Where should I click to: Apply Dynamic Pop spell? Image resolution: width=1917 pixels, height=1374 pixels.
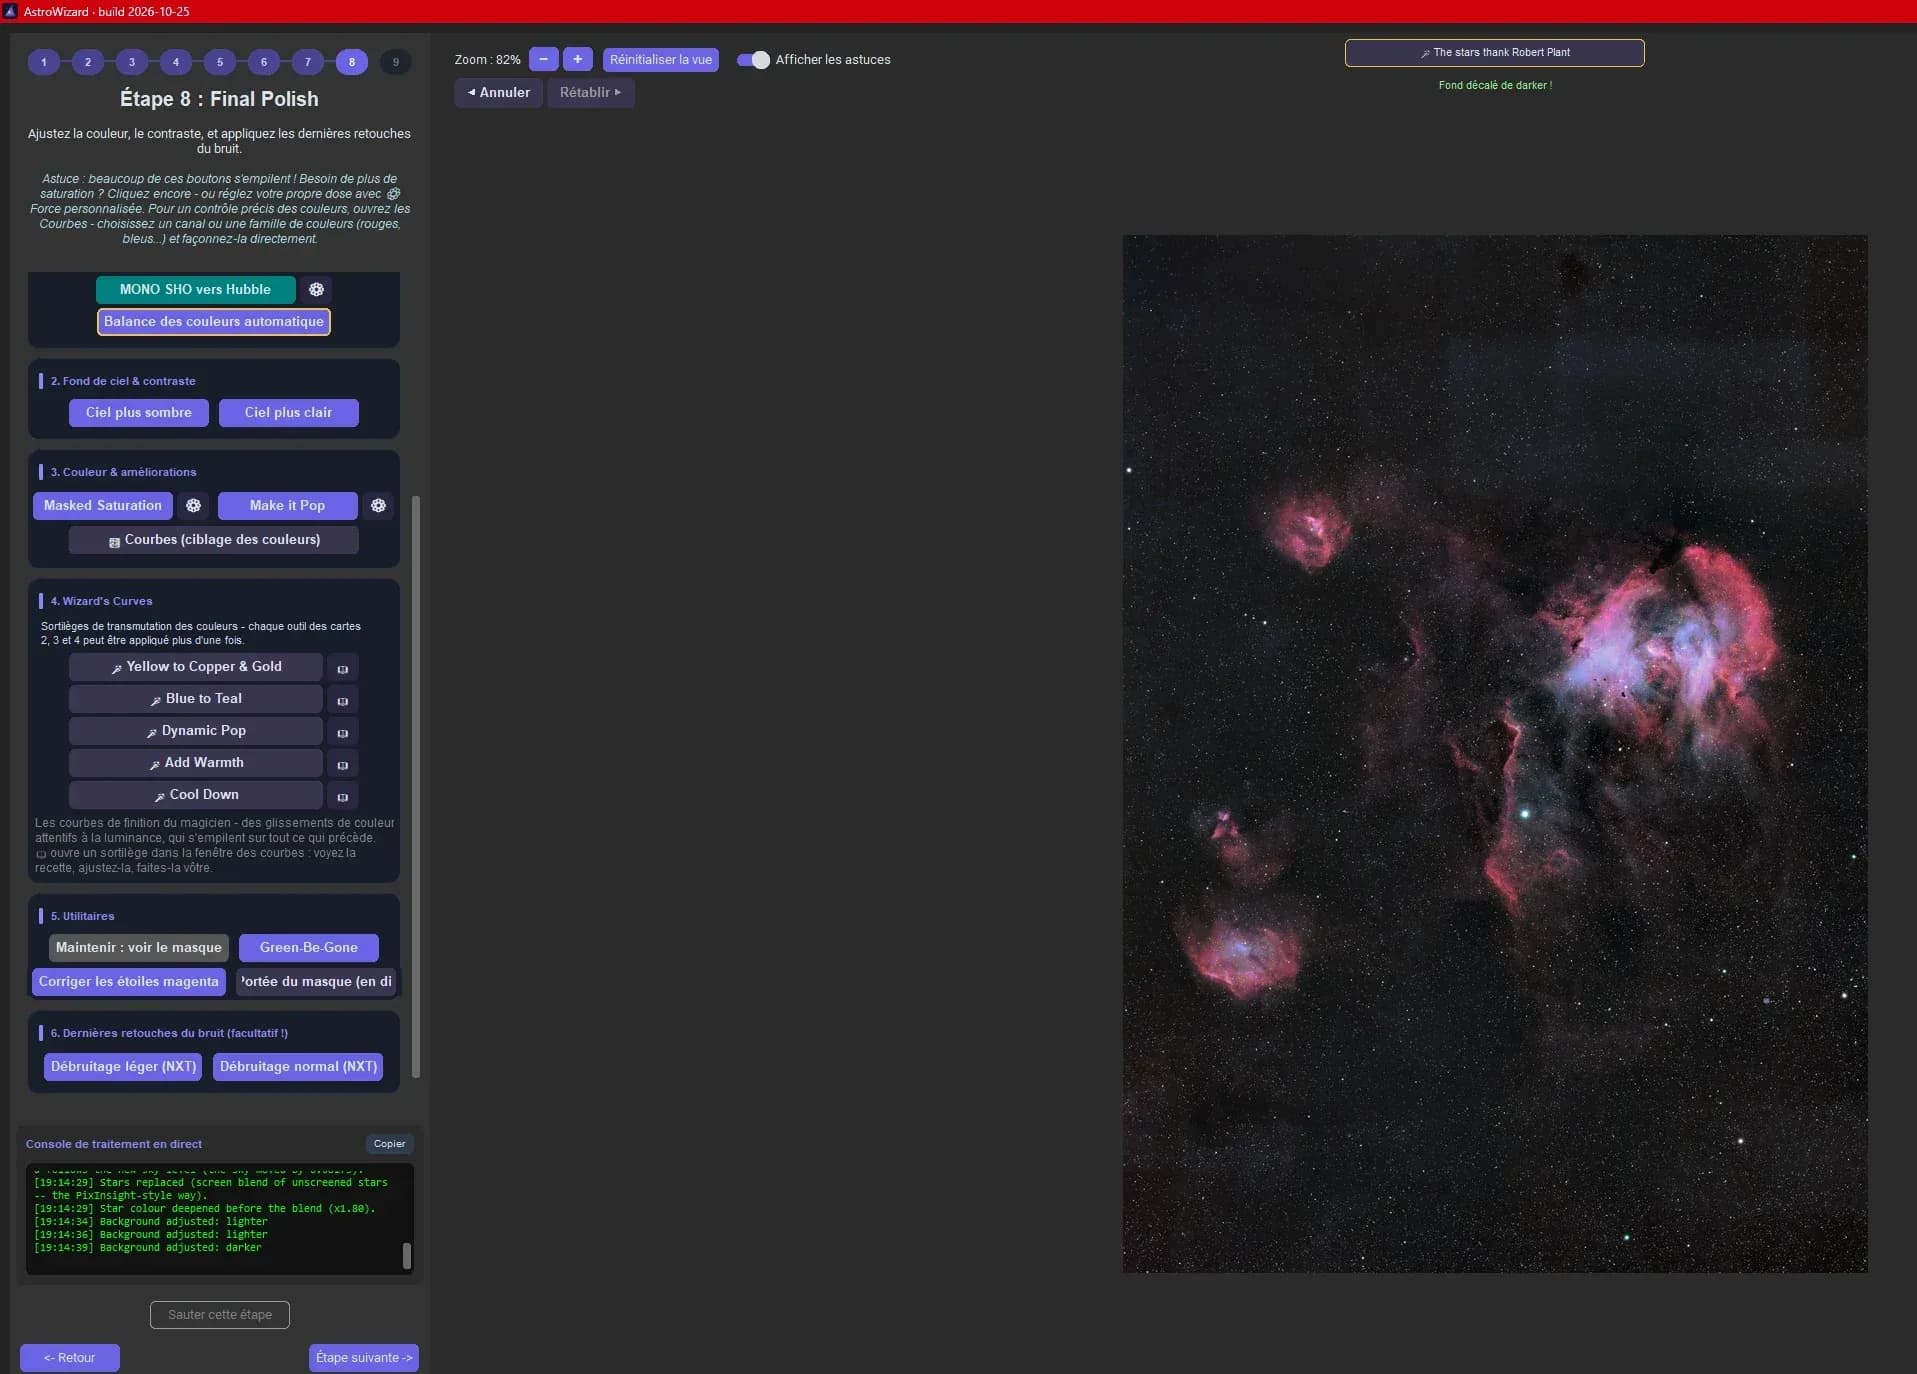coord(196,731)
